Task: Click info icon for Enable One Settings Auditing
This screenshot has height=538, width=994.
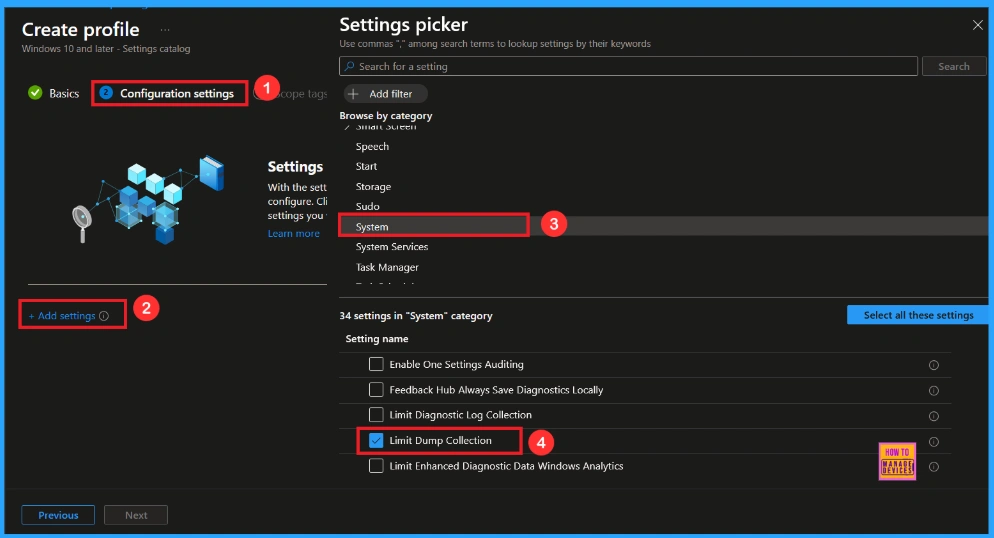Action: 933,365
